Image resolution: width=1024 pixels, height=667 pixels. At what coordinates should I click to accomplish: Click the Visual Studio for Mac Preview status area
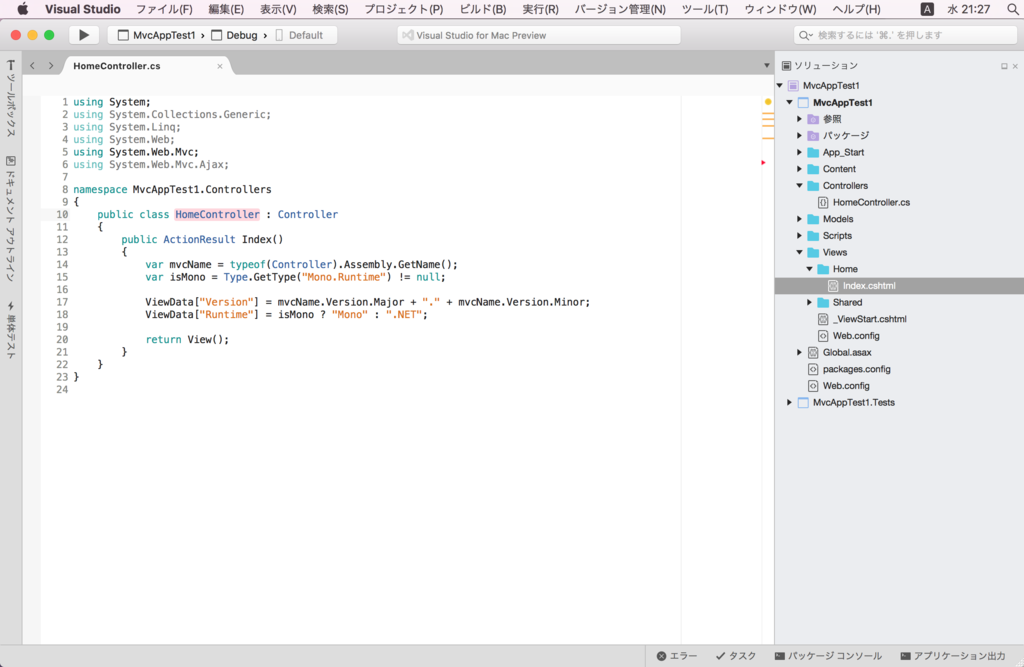[x=539, y=35]
